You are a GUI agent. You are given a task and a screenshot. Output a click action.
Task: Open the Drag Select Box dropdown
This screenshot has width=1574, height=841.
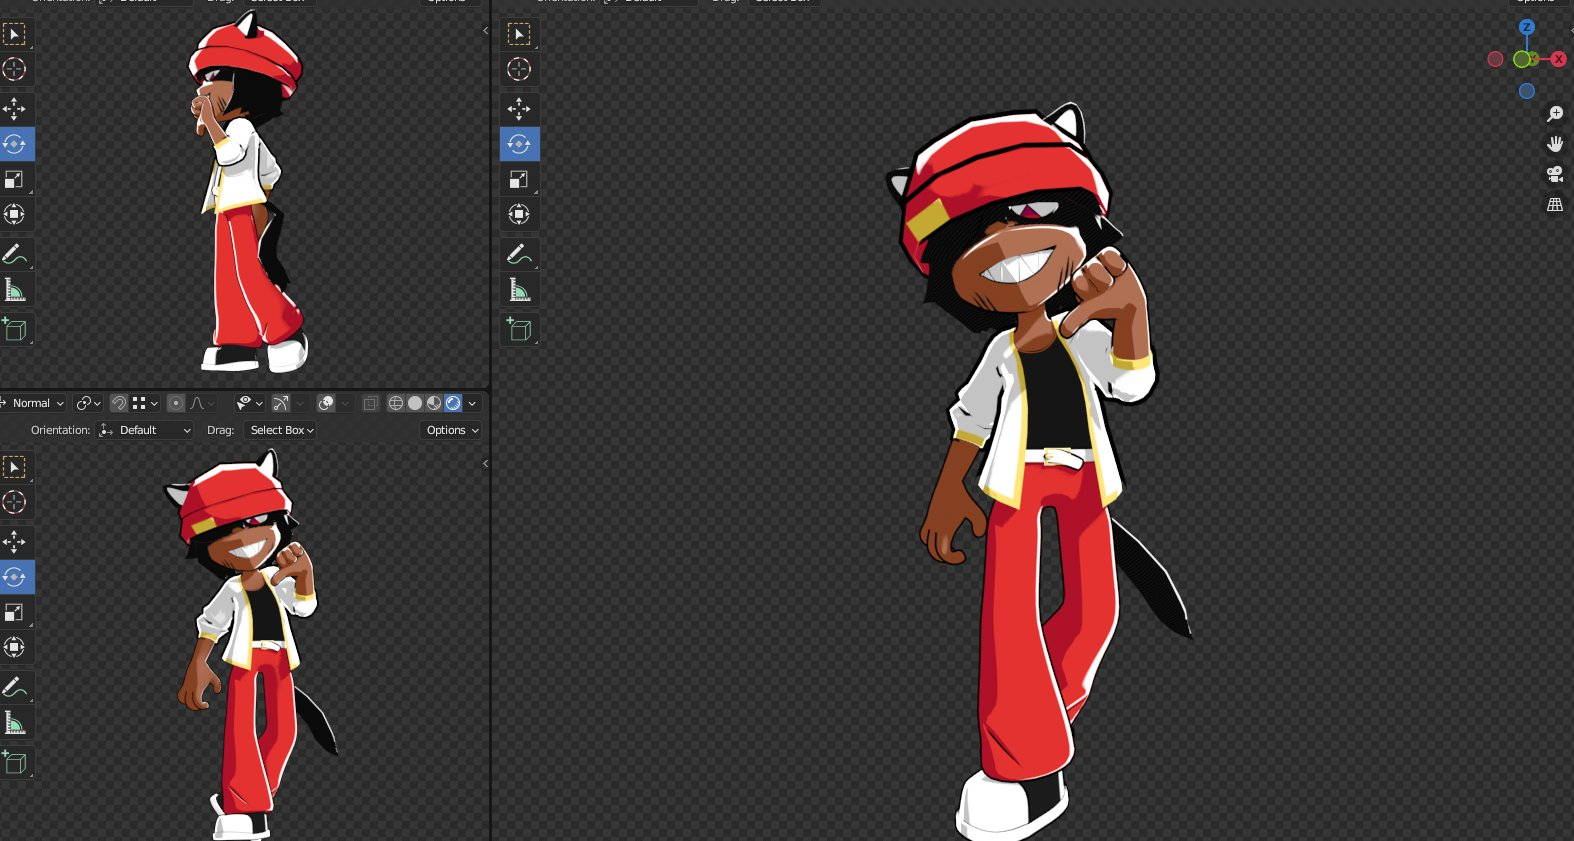coord(282,430)
